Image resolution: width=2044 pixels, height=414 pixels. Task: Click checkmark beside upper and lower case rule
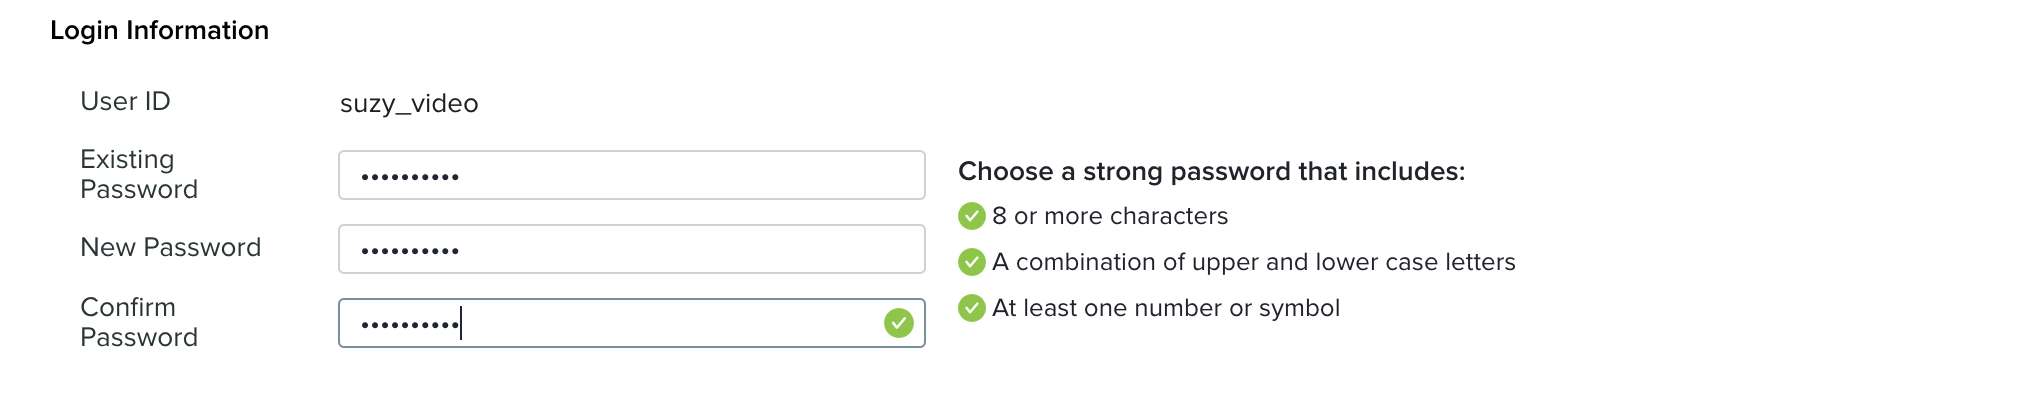(x=971, y=262)
